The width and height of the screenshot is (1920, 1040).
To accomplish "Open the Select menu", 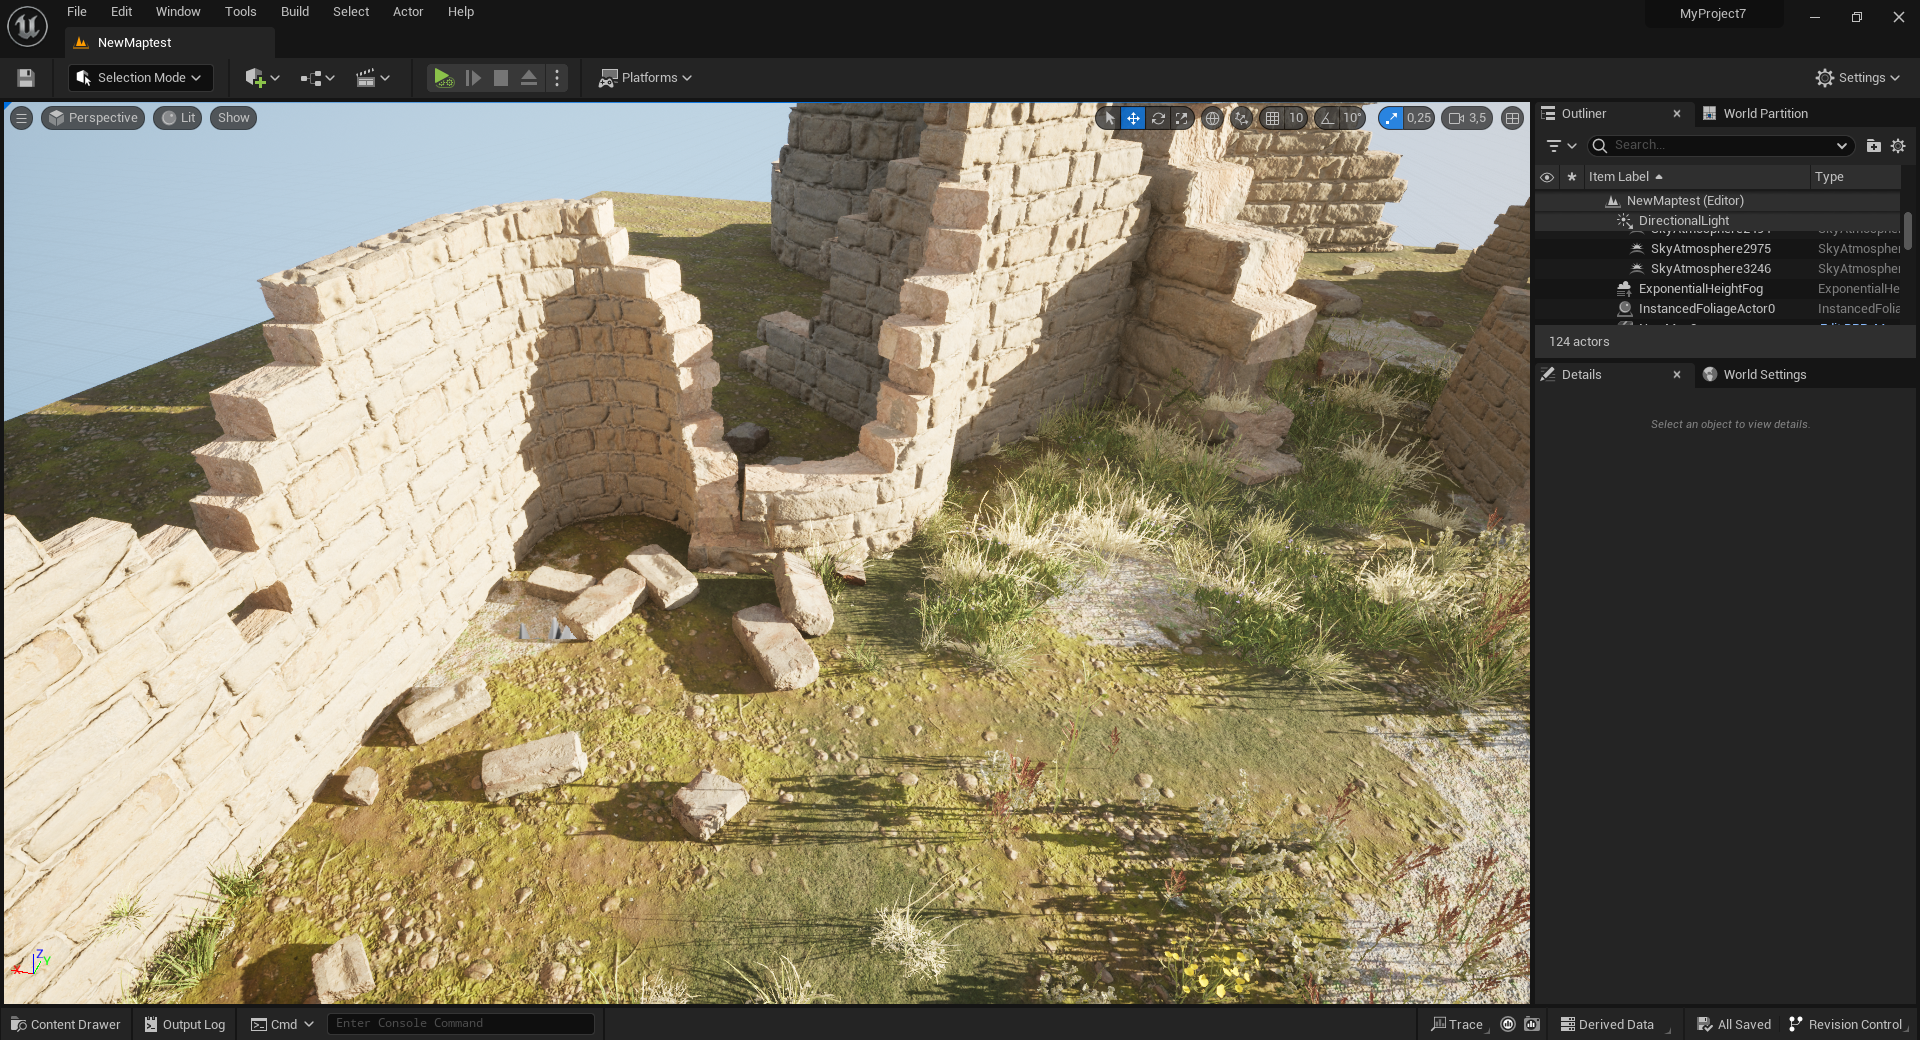I will coord(351,12).
